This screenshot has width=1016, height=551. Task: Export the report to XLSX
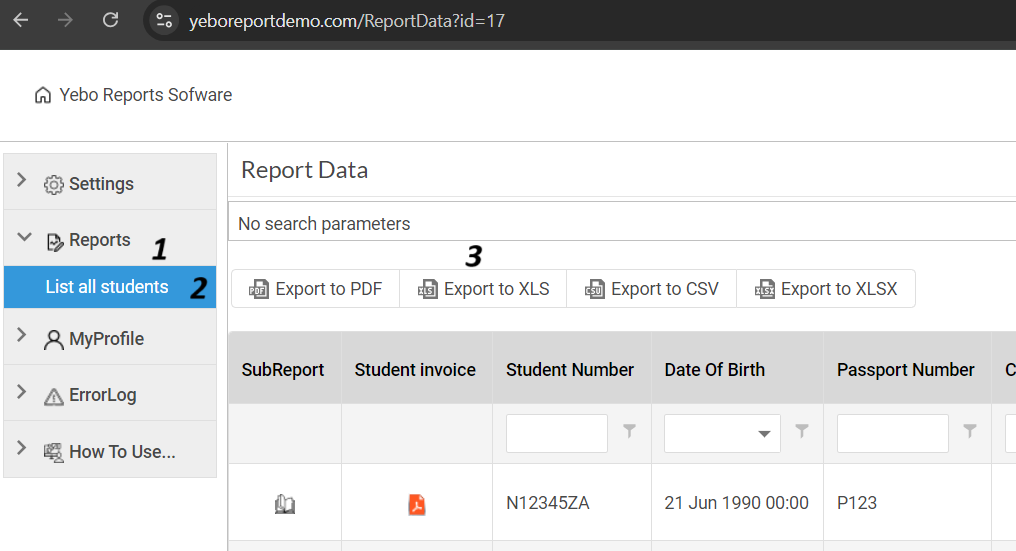(826, 288)
